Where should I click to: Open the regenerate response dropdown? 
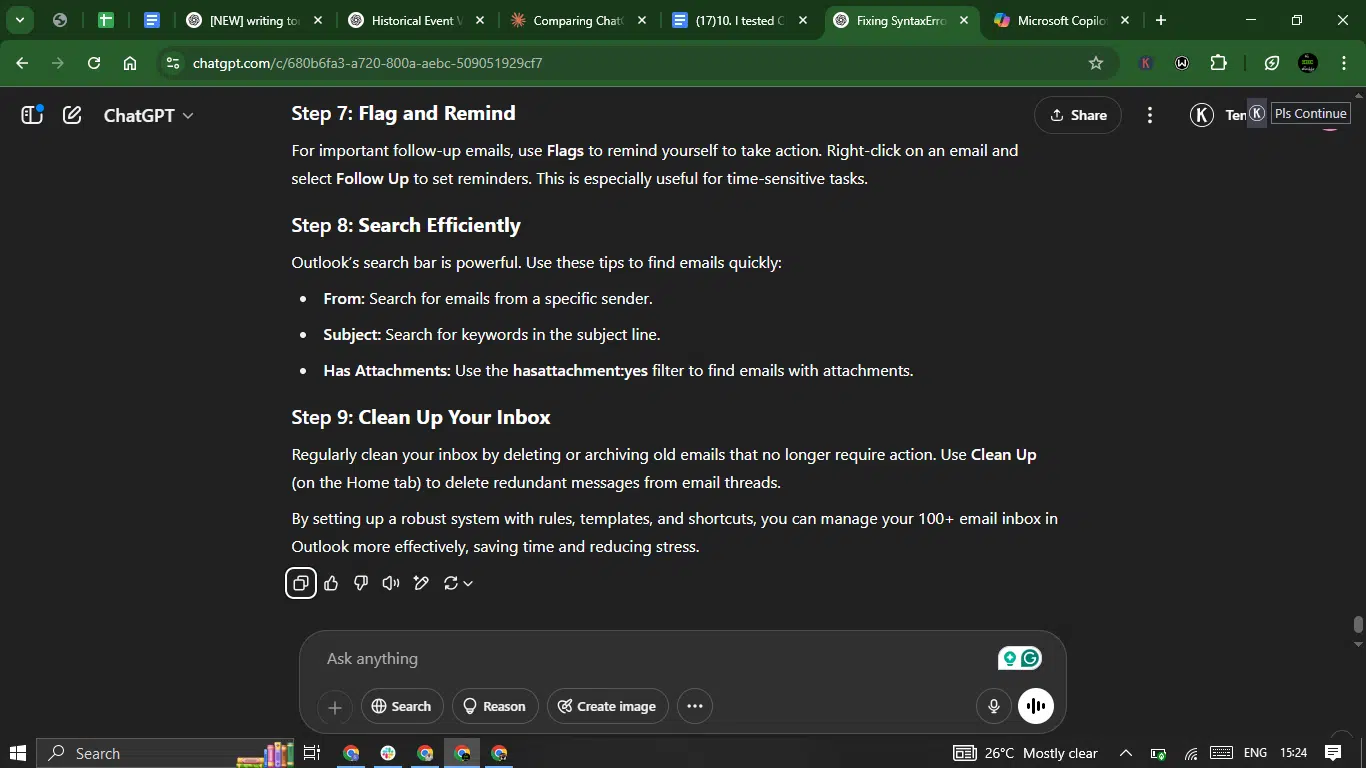pos(458,583)
